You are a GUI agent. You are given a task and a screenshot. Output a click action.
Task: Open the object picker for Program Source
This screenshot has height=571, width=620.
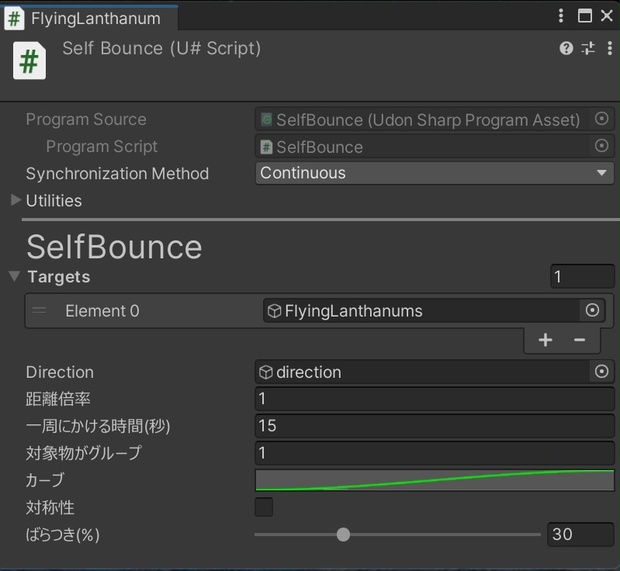pyautogui.click(x=601, y=119)
